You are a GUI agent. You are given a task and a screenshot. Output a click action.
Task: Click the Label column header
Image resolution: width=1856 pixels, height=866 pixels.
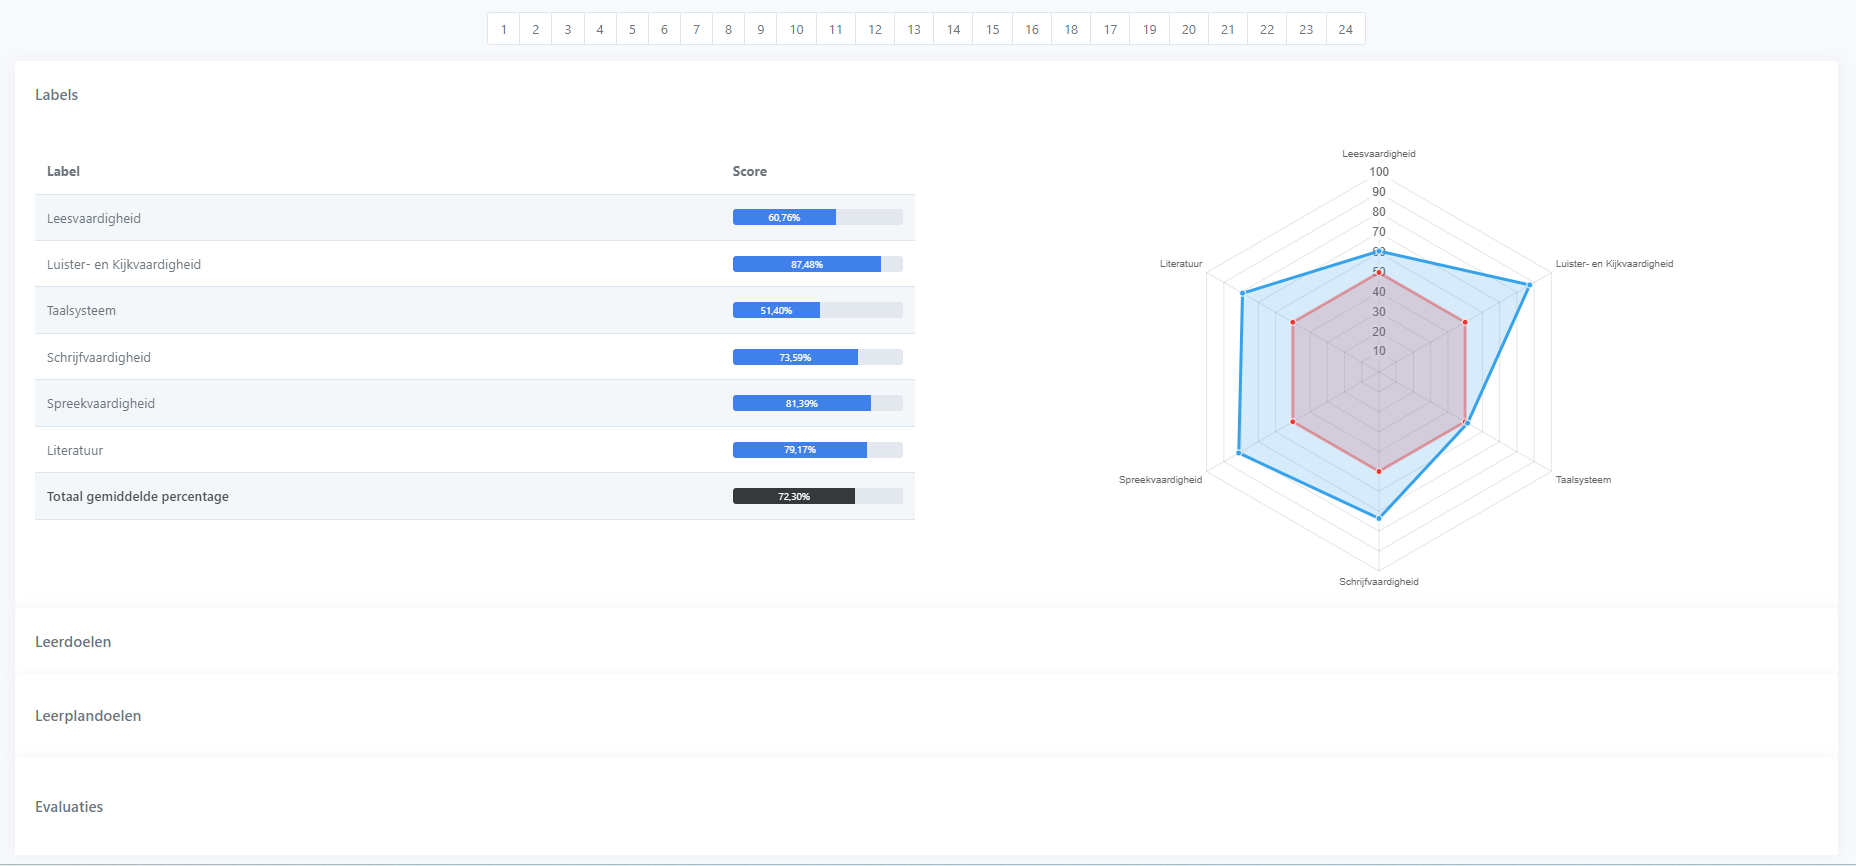click(x=63, y=172)
